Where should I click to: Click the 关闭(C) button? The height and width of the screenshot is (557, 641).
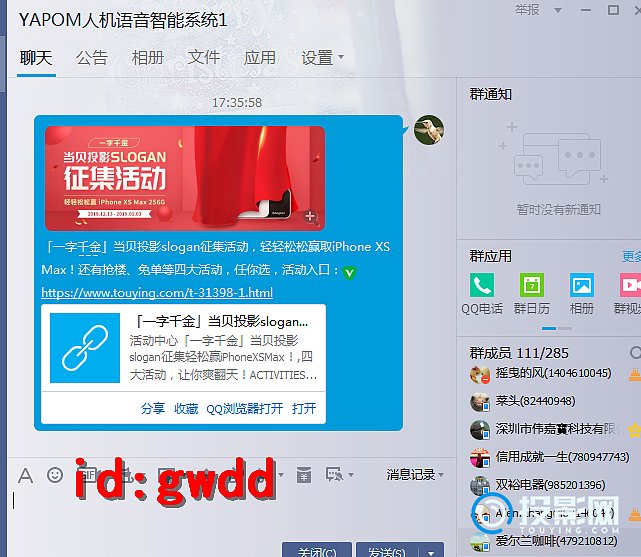point(317,550)
